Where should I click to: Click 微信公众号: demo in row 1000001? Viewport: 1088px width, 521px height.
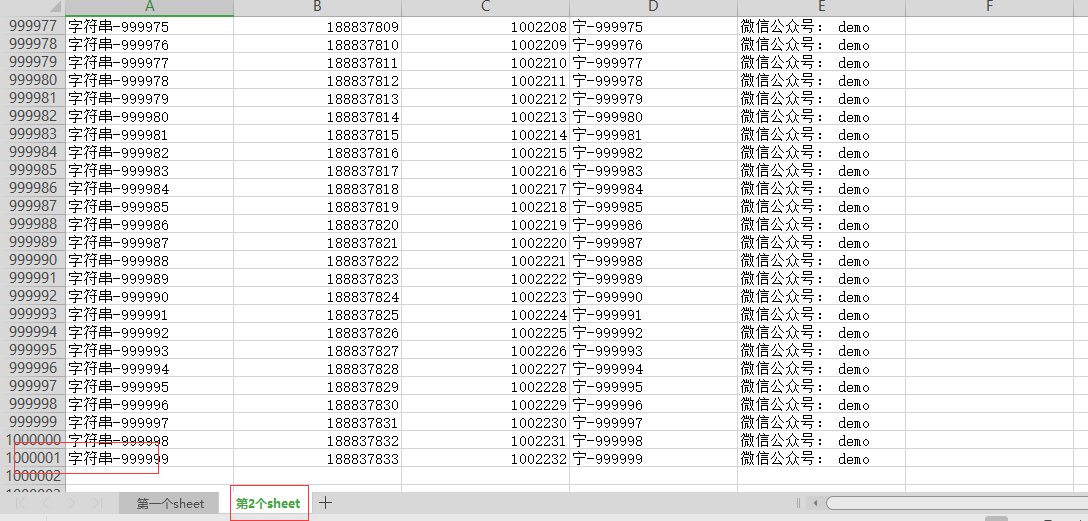point(821,459)
